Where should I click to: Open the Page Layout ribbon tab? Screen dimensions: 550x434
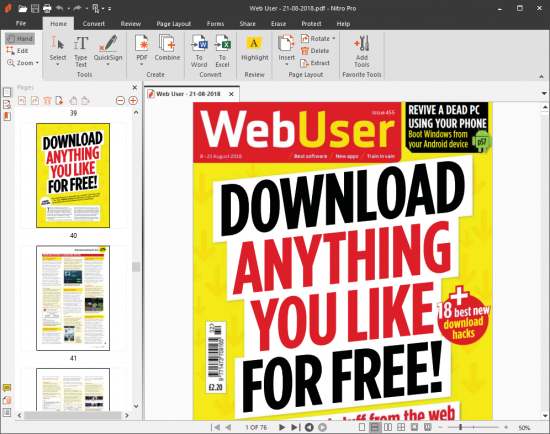pos(174,24)
